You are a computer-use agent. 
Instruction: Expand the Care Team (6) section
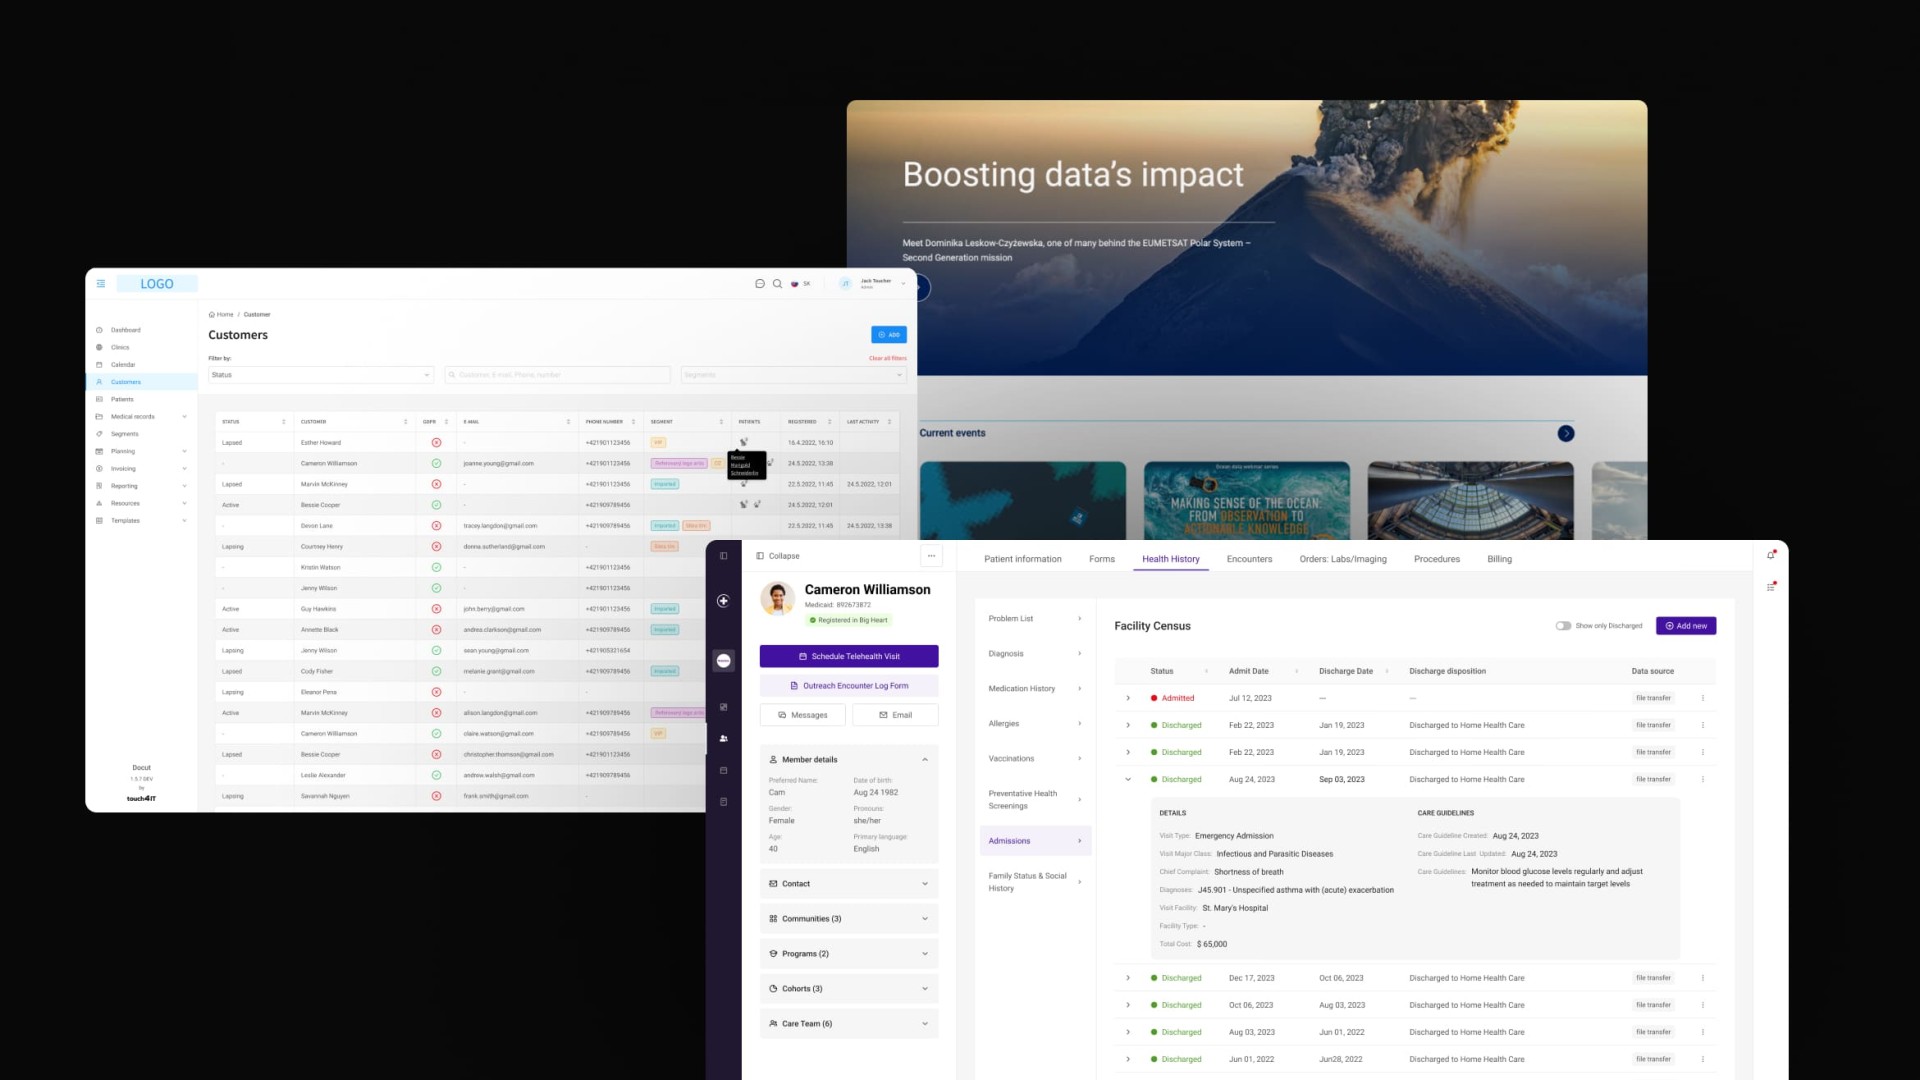click(x=848, y=1023)
